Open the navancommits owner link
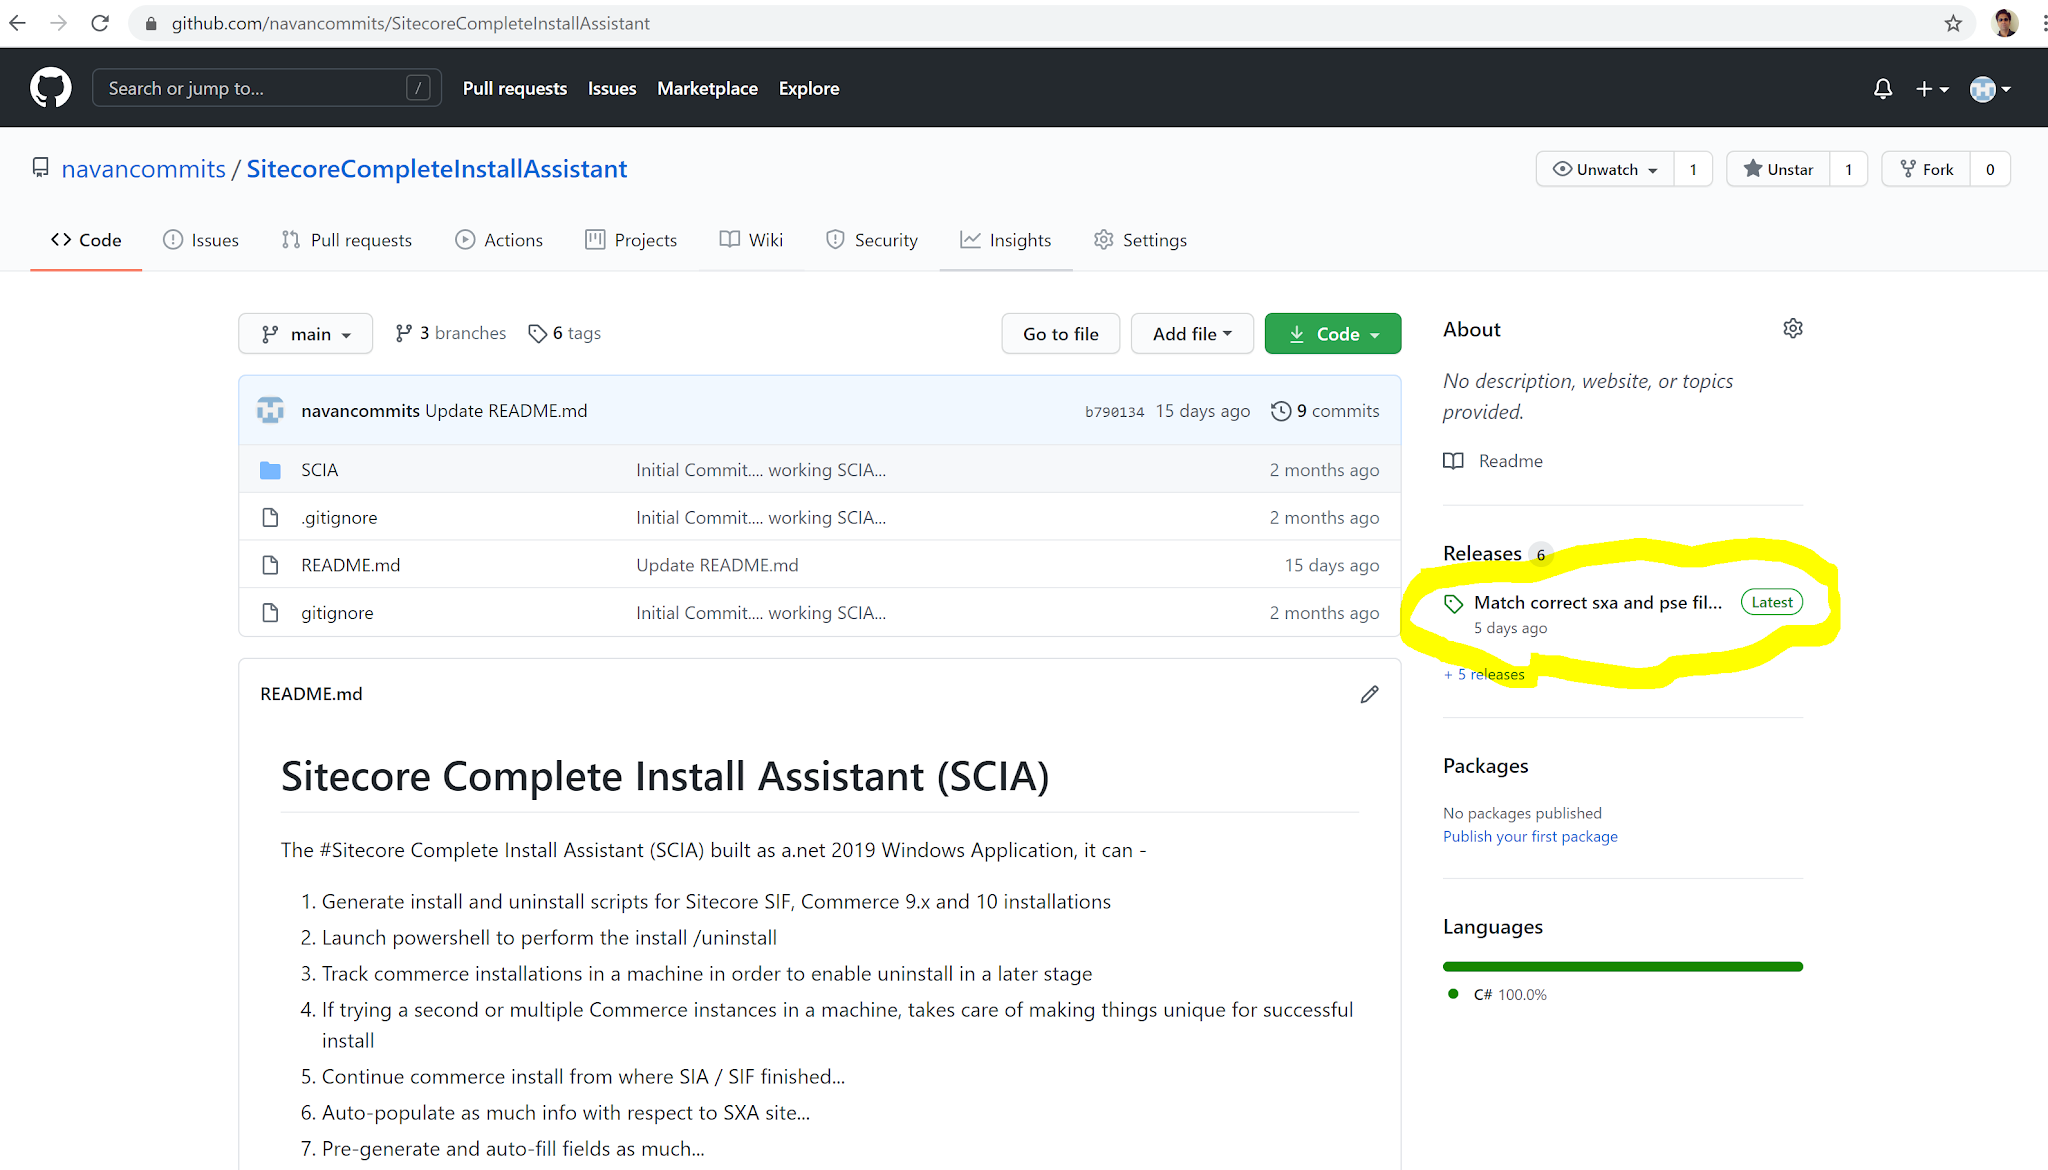The image size is (2048, 1170). [x=144, y=169]
